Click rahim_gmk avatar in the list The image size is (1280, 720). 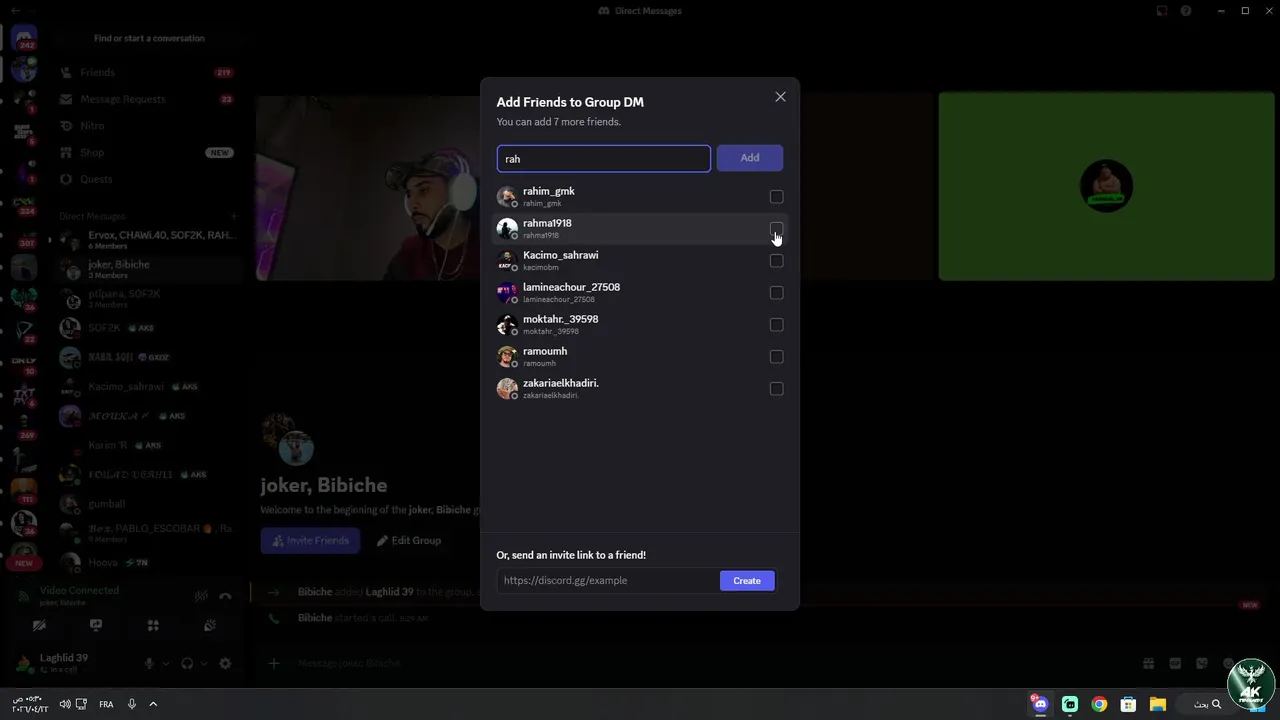[507, 197]
